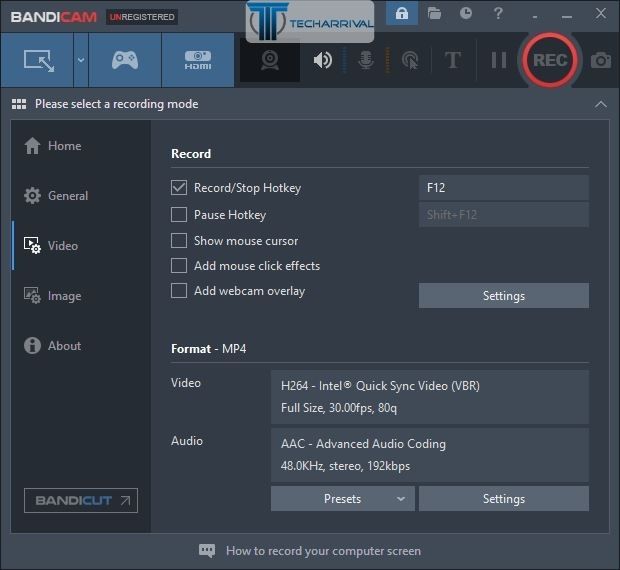Open the Format Settings button

[x=504, y=499]
